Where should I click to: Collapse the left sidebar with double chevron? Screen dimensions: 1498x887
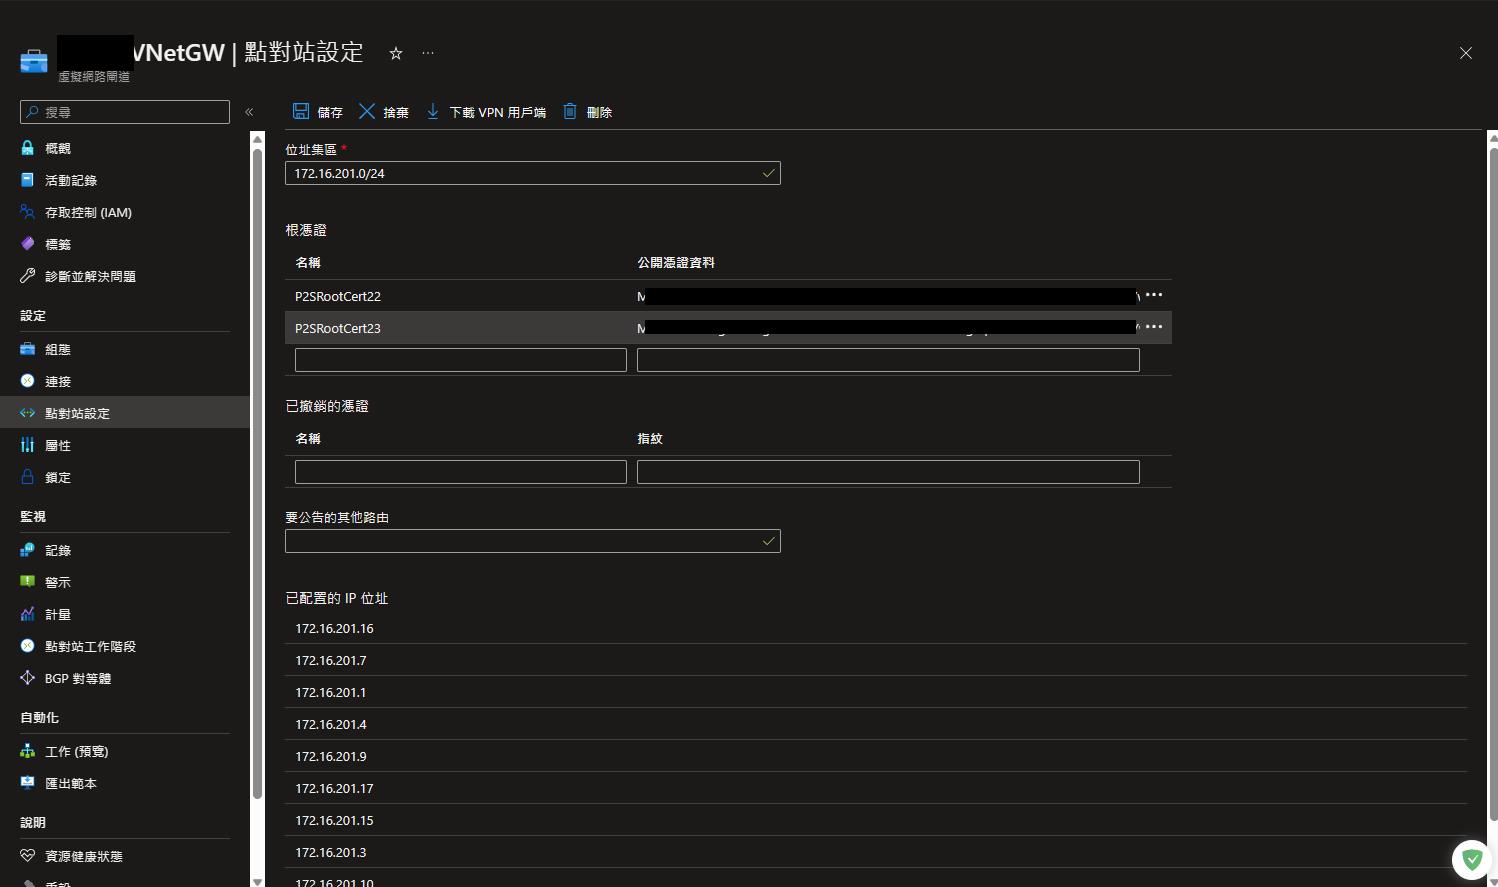[x=249, y=112]
